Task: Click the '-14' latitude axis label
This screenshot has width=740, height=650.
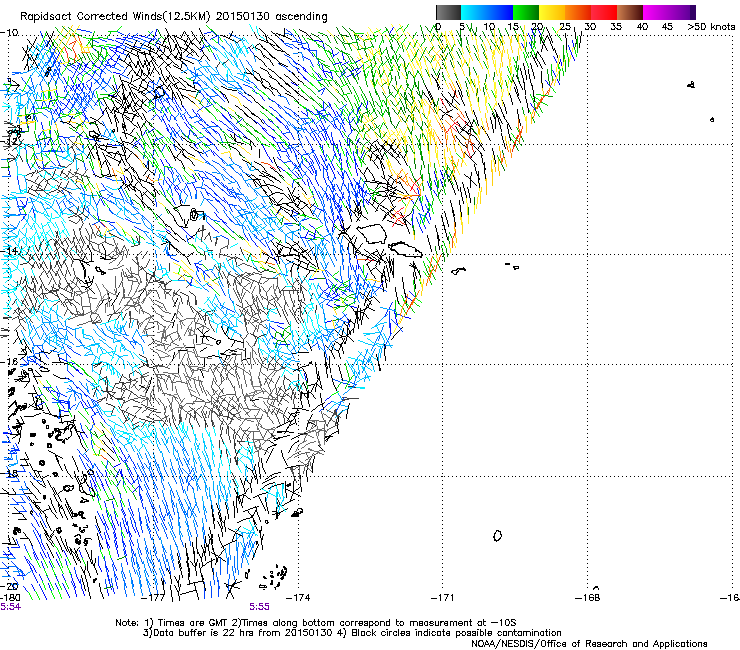Action: click(x=9, y=251)
